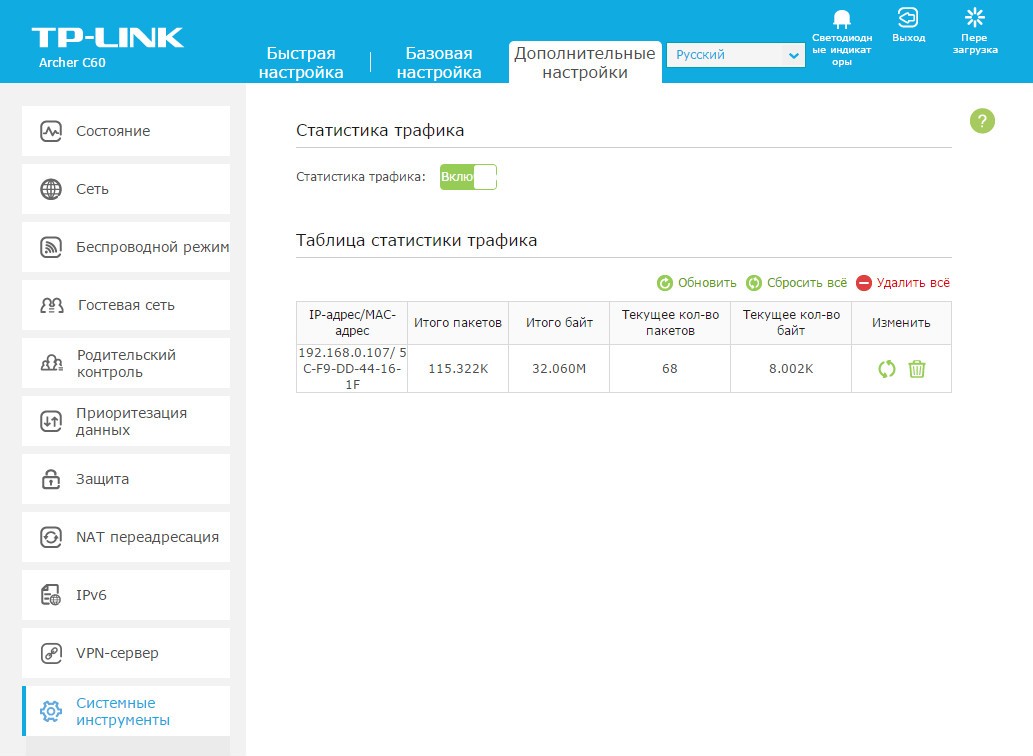
Task: Reset statistics for the 192.168.0.107 row
Action: coord(886,369)
